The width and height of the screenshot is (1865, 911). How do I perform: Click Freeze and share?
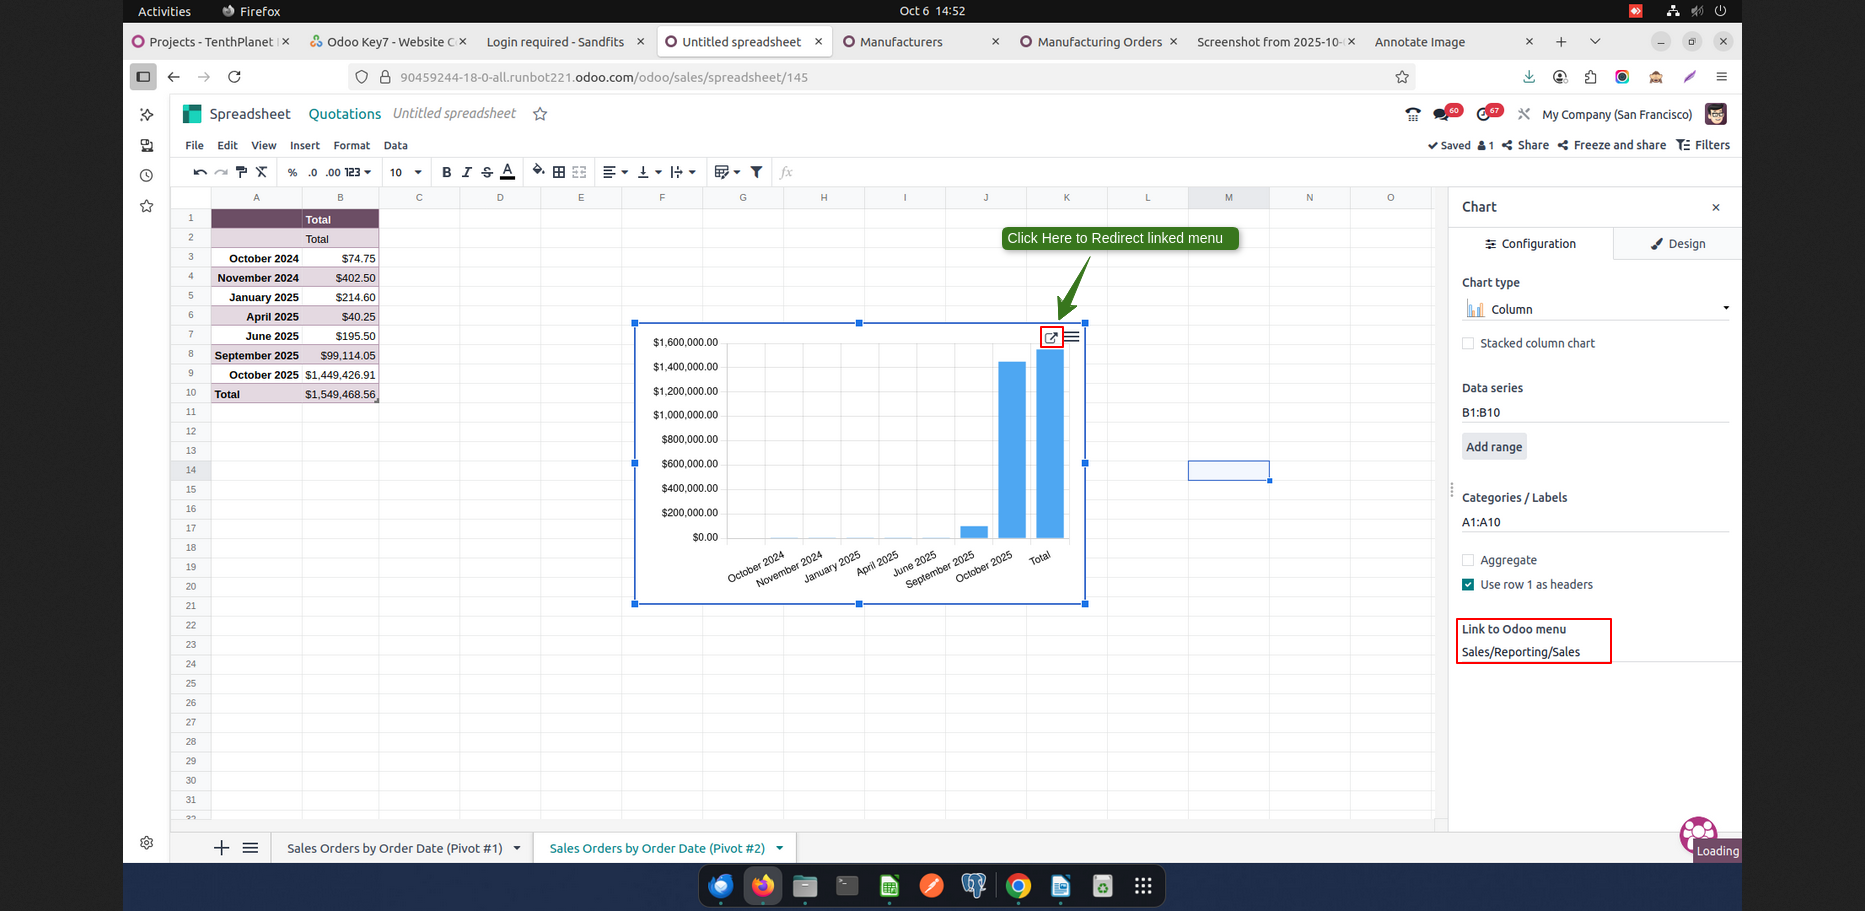(1612, 145)
